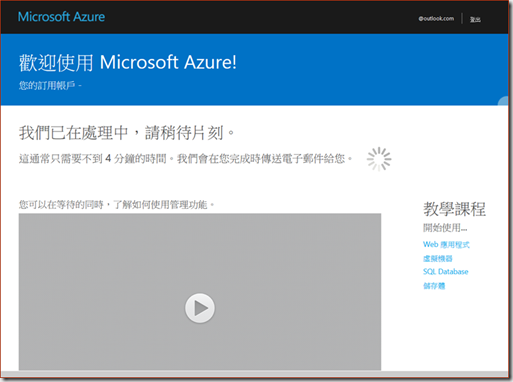Click the text about learning management features while waiting
The width and height of the screenshot is (513, 382).
[116, 204]
